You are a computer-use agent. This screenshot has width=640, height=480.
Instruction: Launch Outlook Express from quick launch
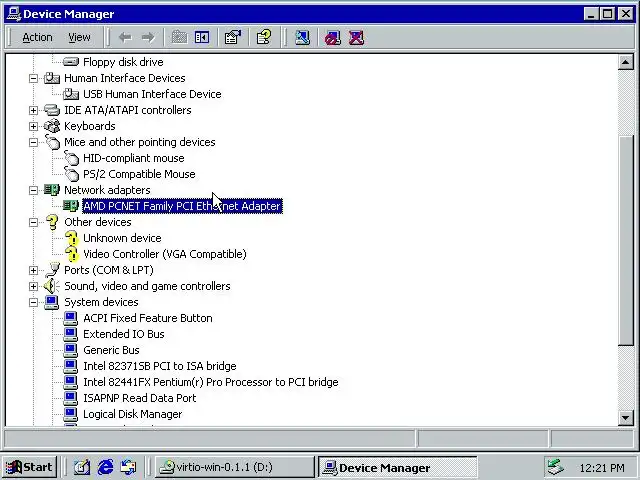point(129,467)
